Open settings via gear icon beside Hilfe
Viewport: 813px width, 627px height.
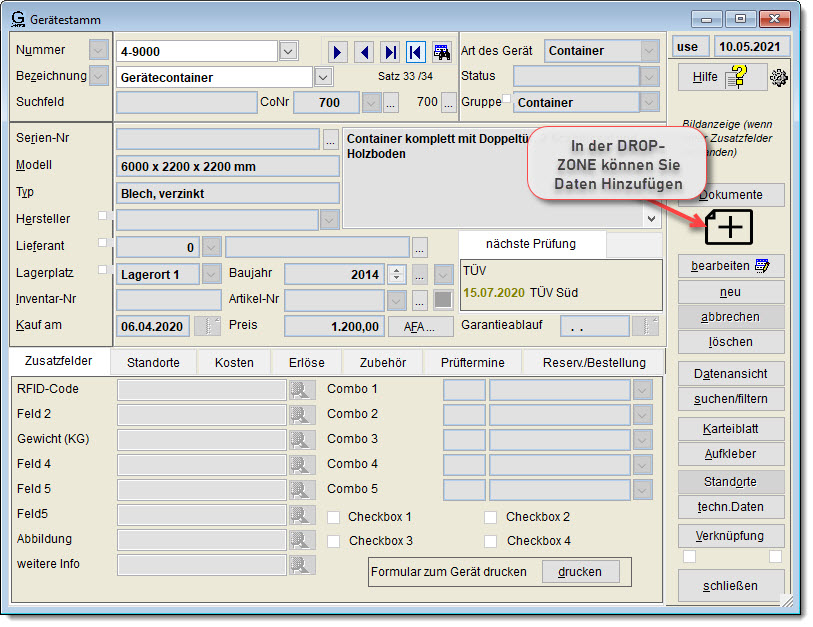pyautogui.click(x=778, y=77)
